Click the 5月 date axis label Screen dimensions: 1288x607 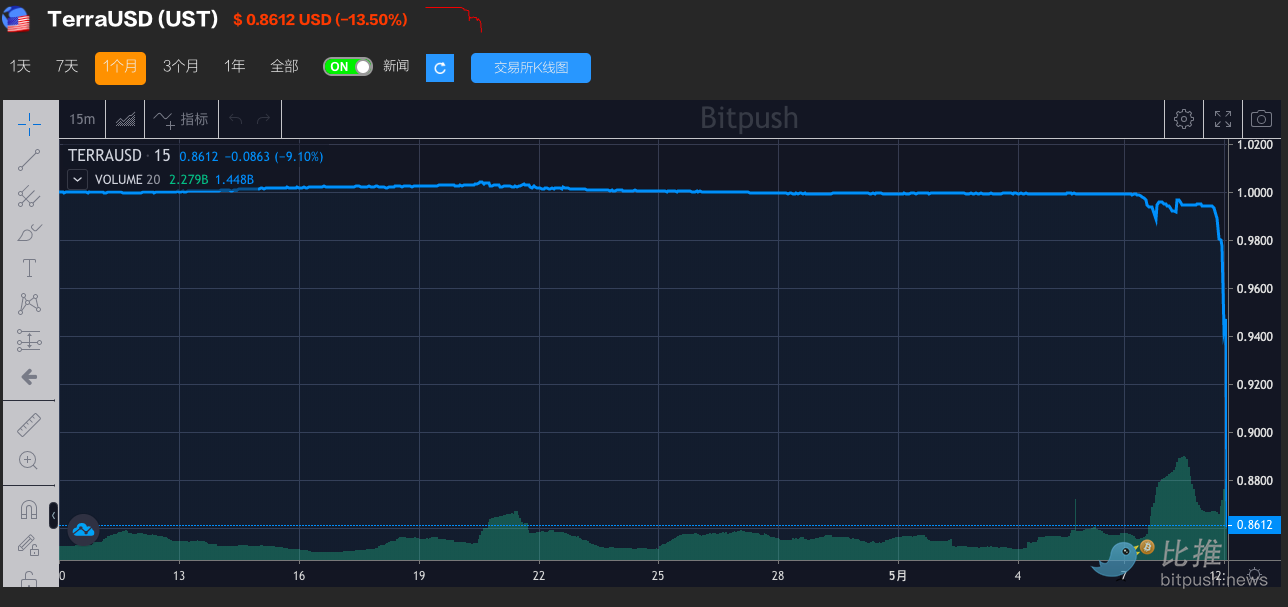point(898,576)
